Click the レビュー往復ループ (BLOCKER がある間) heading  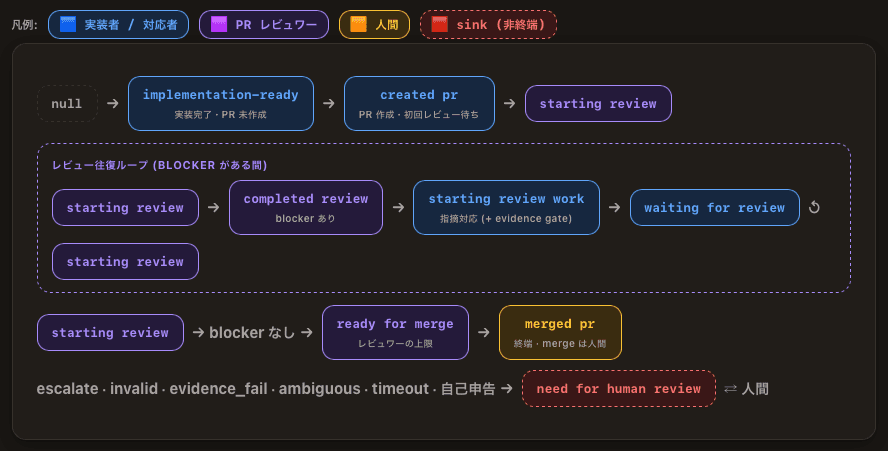click(x=159, y=165)
